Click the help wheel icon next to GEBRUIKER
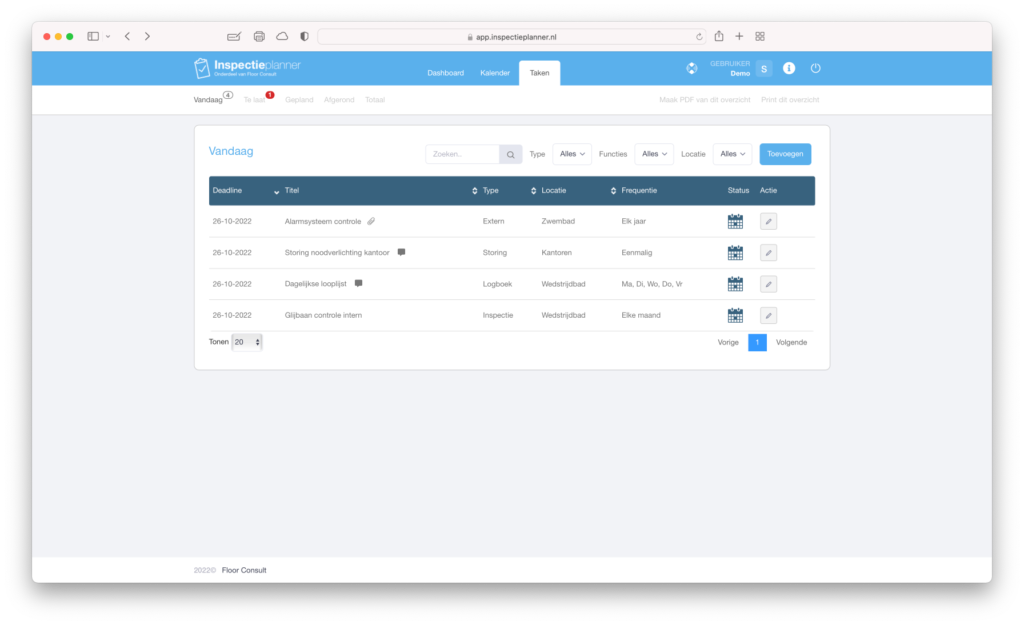Viewport: 1024px width, 625px height. (691, 68)
